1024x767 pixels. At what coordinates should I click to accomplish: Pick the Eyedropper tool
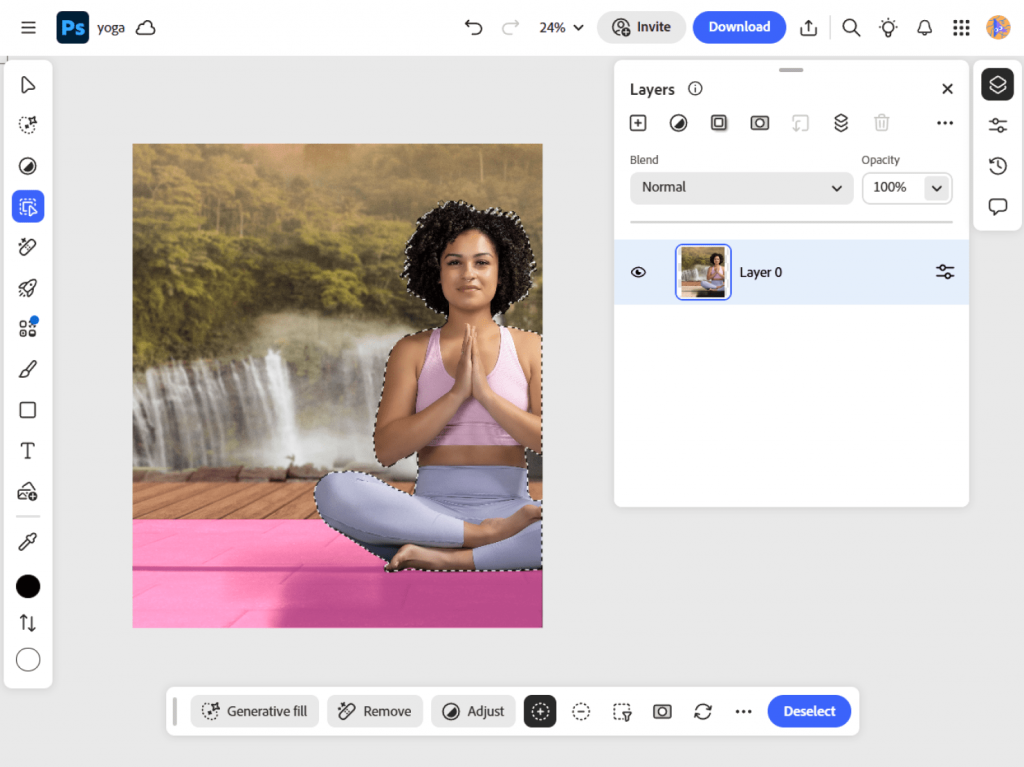tap(28, 542)
